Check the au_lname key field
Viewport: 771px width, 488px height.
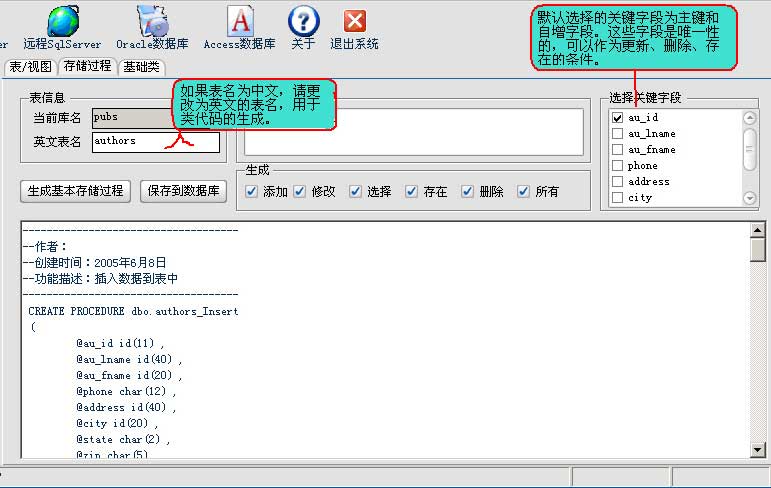pos(618,134)
